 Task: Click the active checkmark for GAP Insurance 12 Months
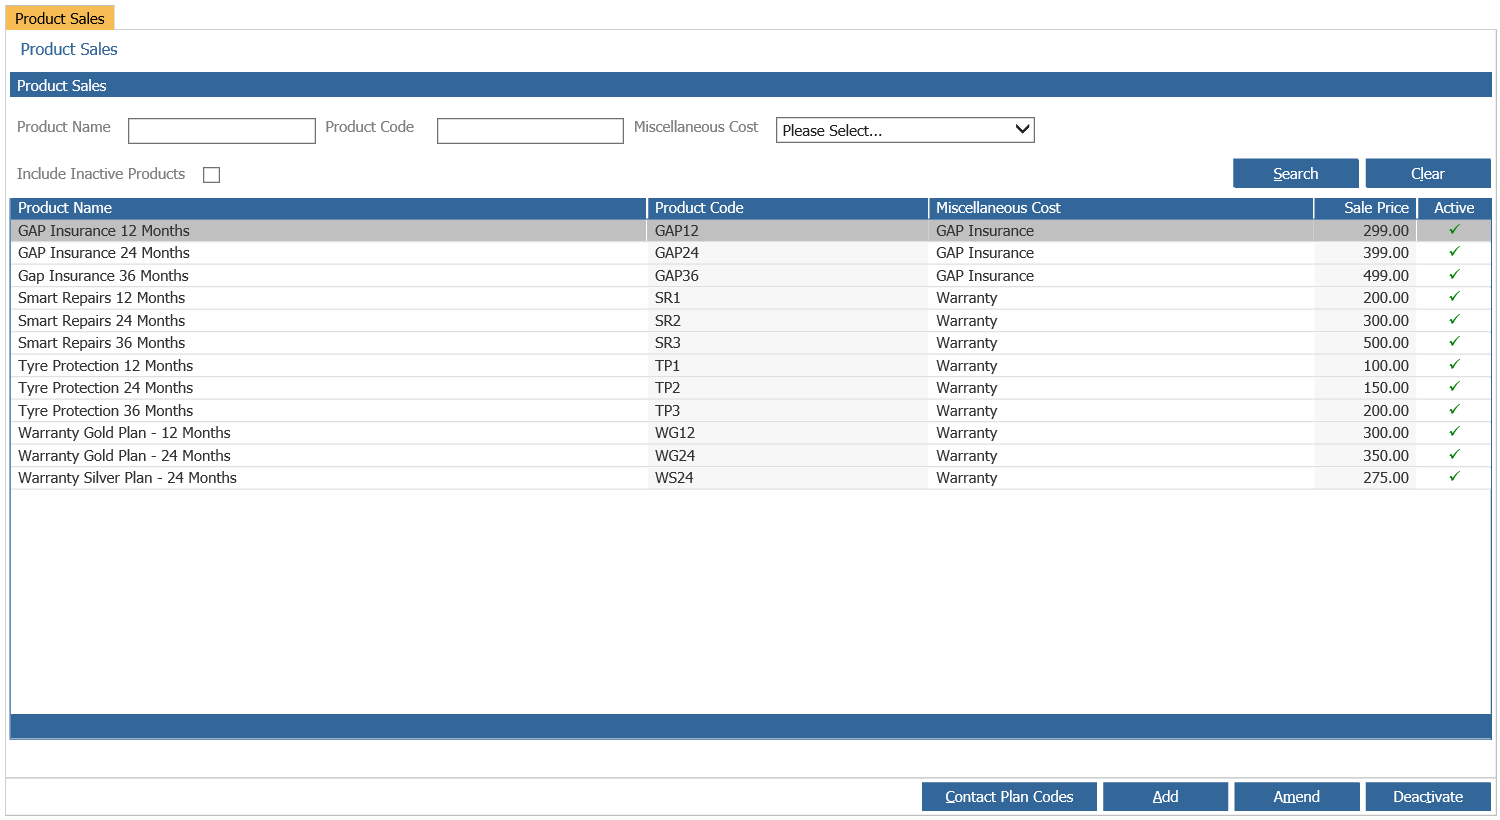pos(1454,230)
